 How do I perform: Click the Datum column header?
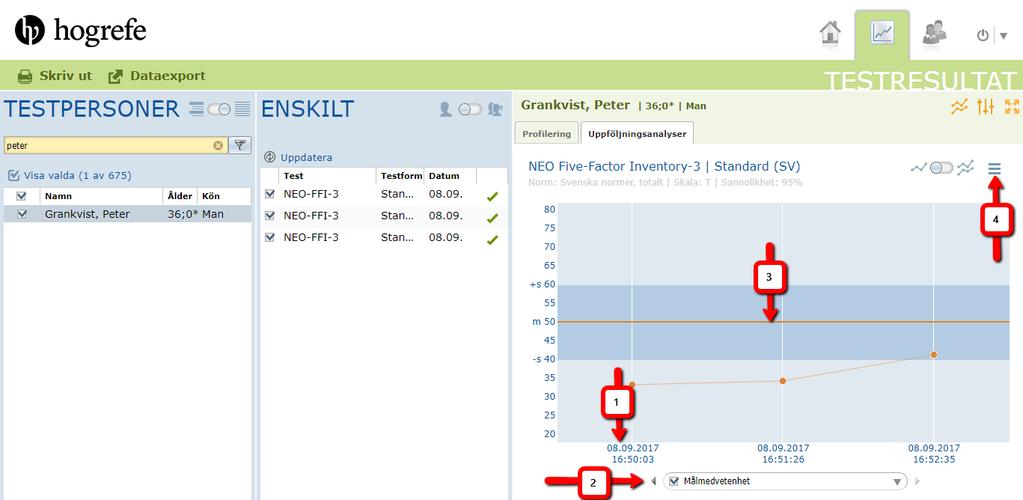451,176
